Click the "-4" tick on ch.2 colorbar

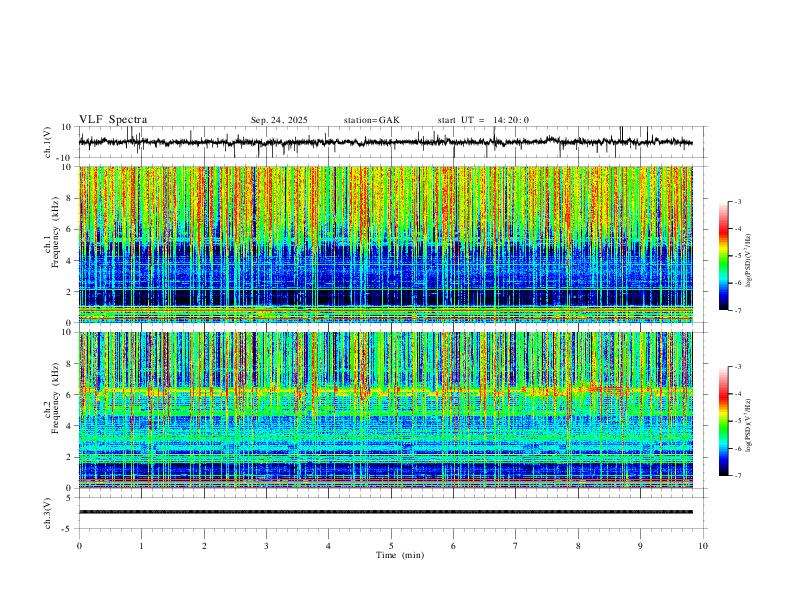737,394
